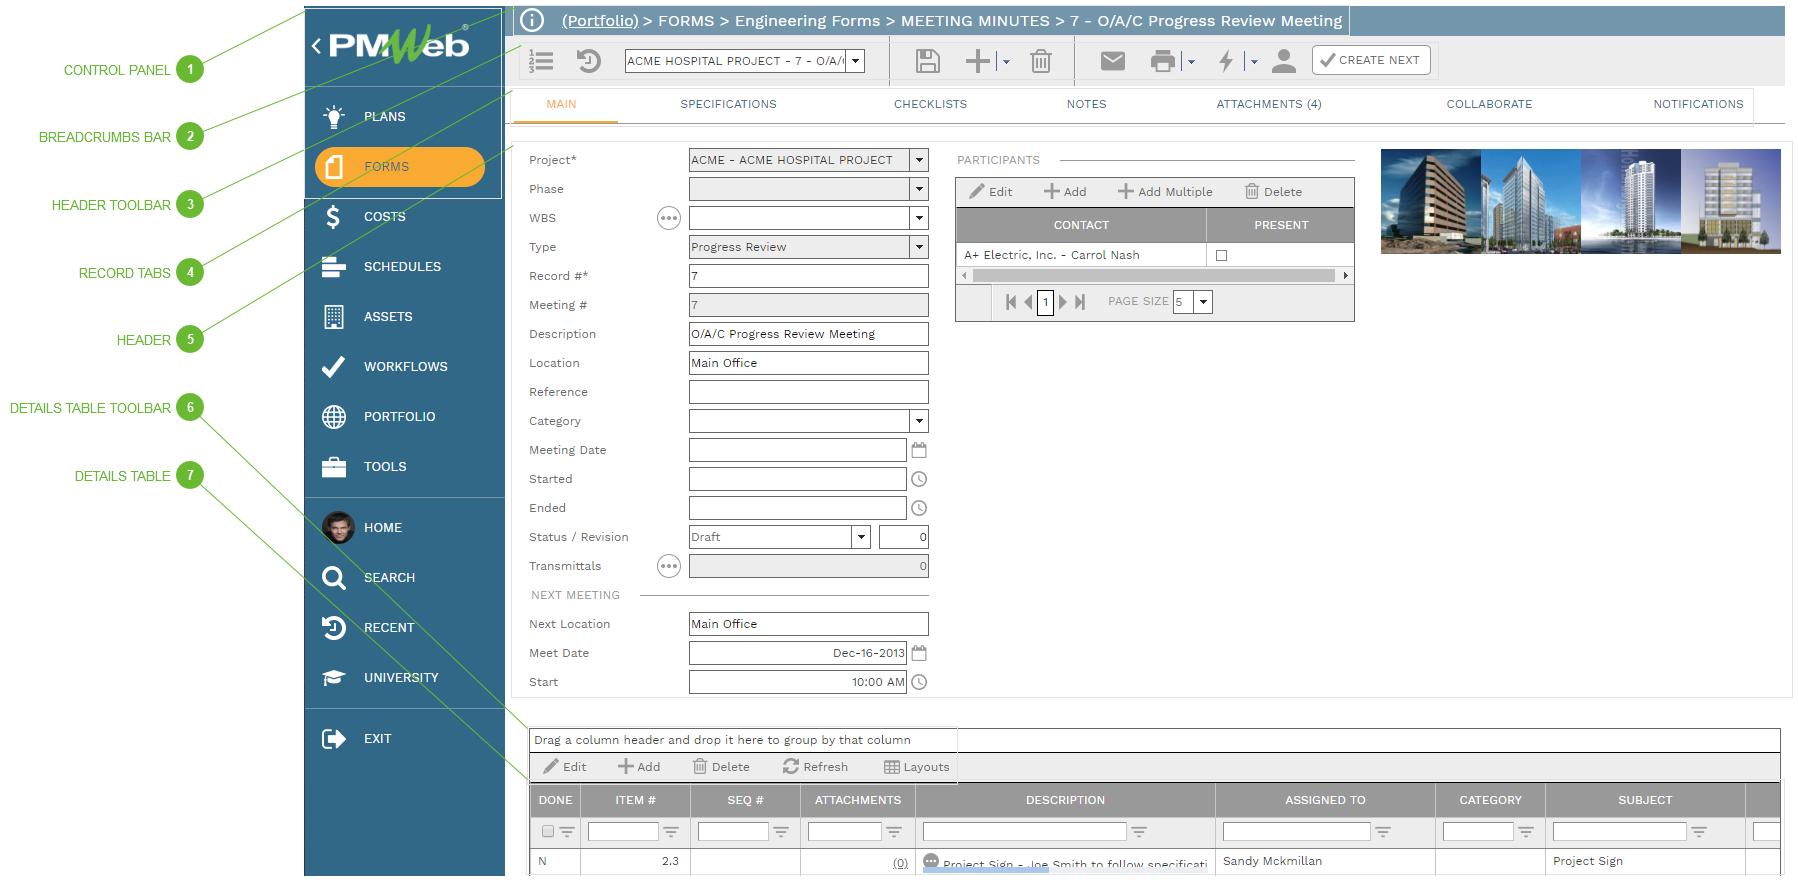Add a new record with the plus icon

point(977,61)
